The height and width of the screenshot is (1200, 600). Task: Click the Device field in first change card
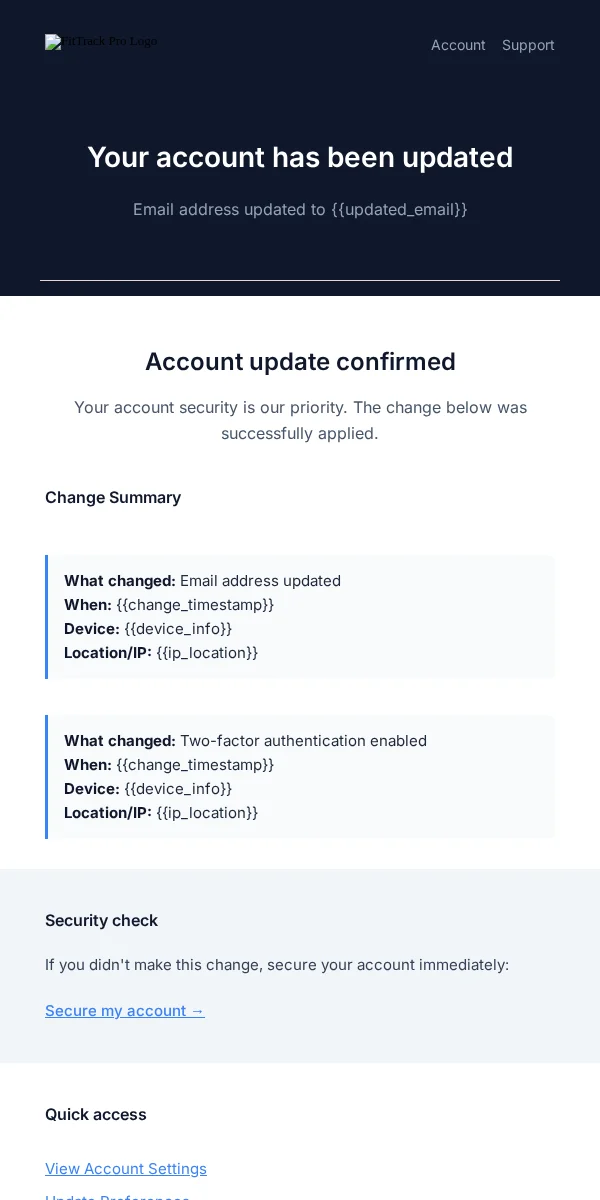(148, 629)
